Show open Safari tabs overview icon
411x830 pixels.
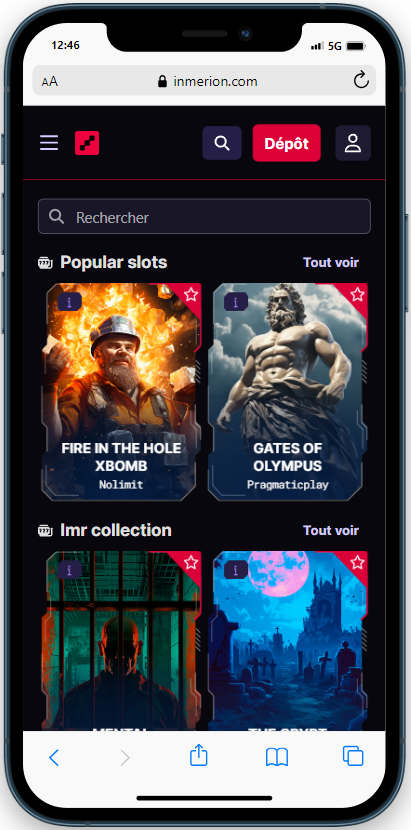tap(353, 756)
